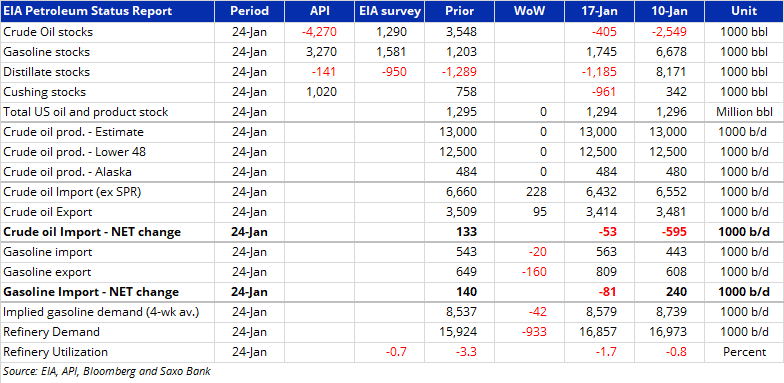Click the WoW value 228

tap(537, 192)
